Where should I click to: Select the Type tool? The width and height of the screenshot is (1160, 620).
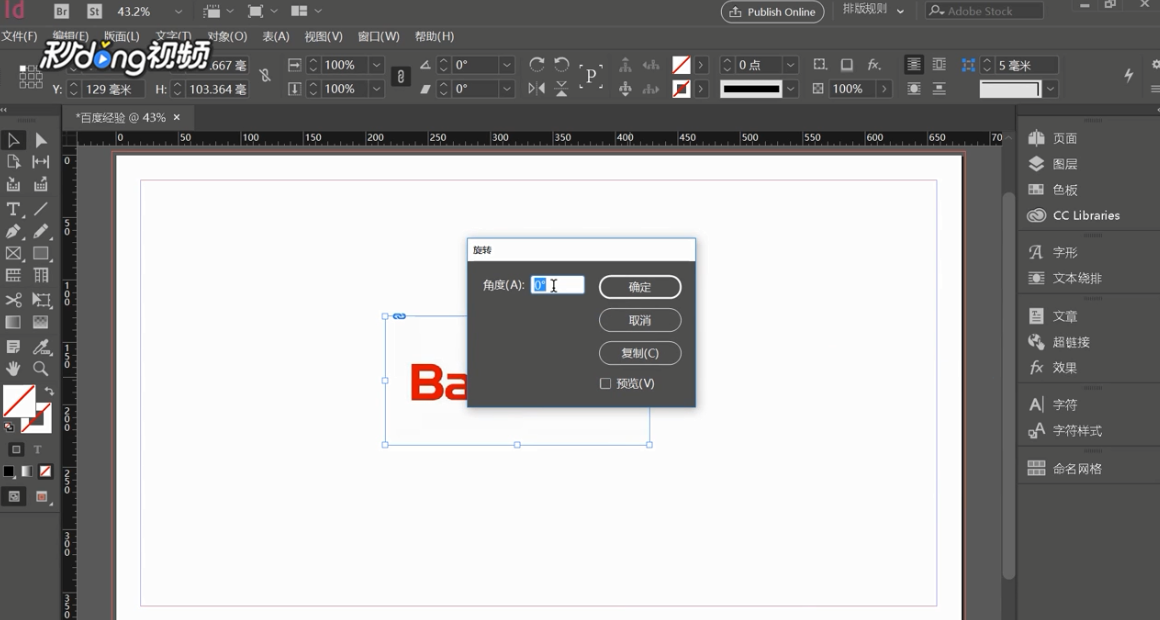click(x=13, y=209)
